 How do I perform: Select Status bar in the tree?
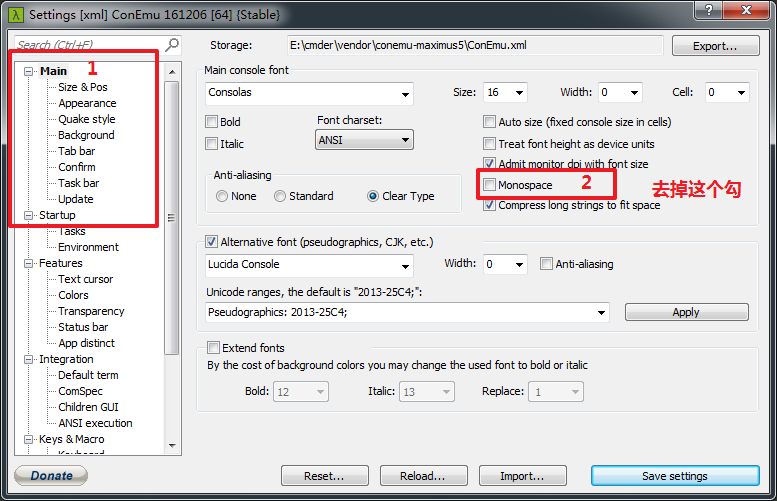[x=83, y=327]
